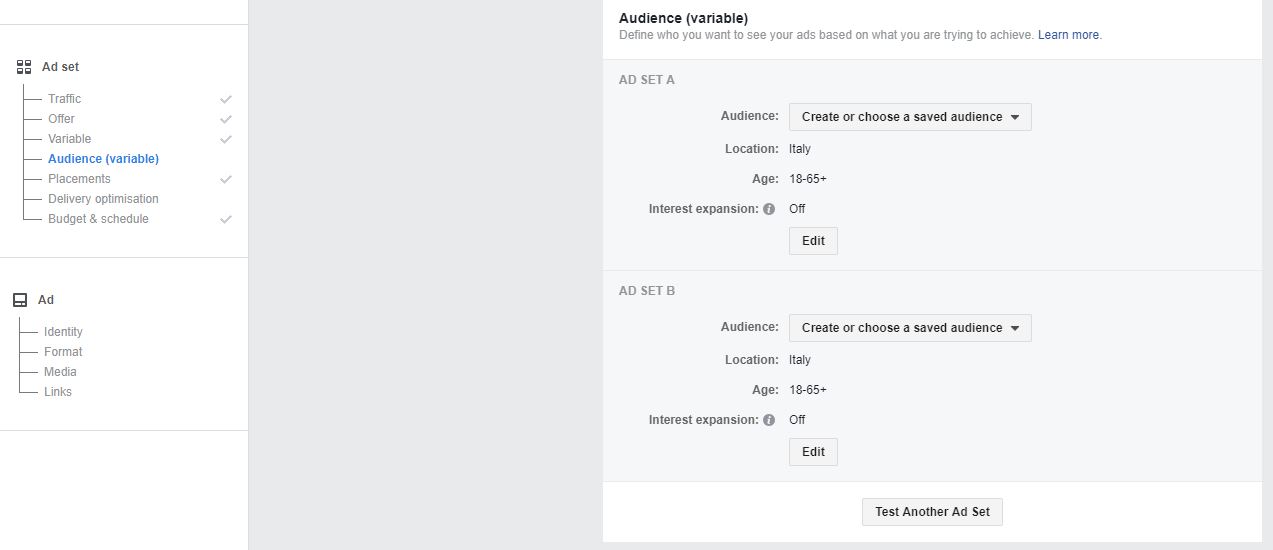Click the Ad section icon

[20, 300]
